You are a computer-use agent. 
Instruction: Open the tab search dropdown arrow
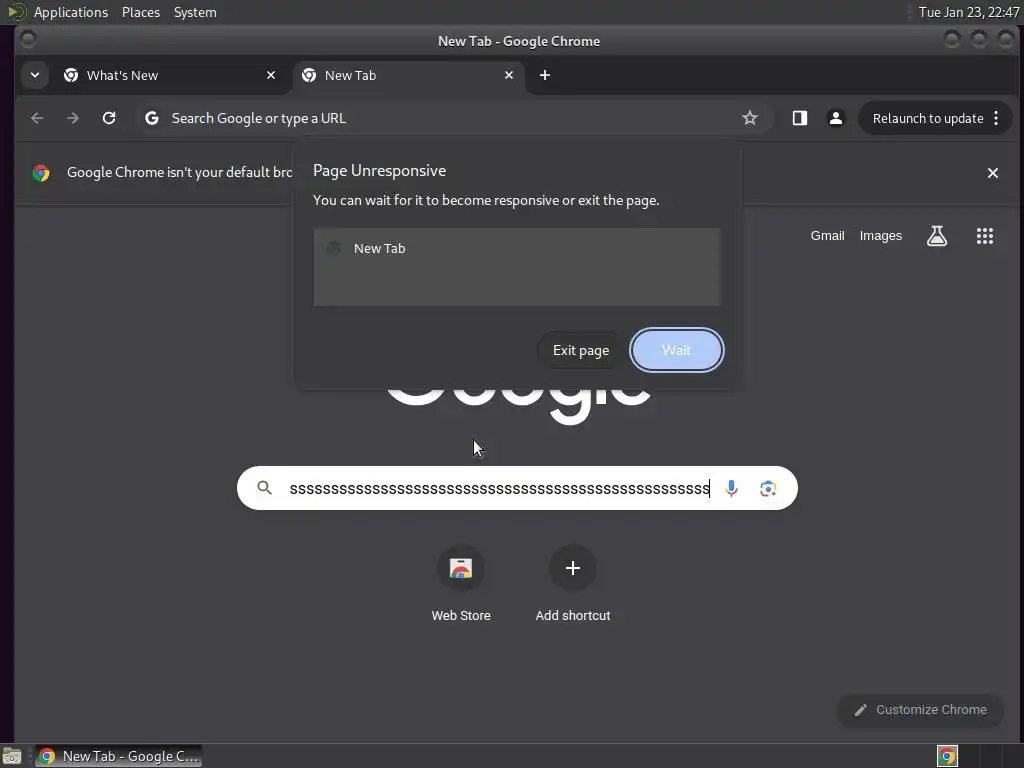tap(35, 75)
